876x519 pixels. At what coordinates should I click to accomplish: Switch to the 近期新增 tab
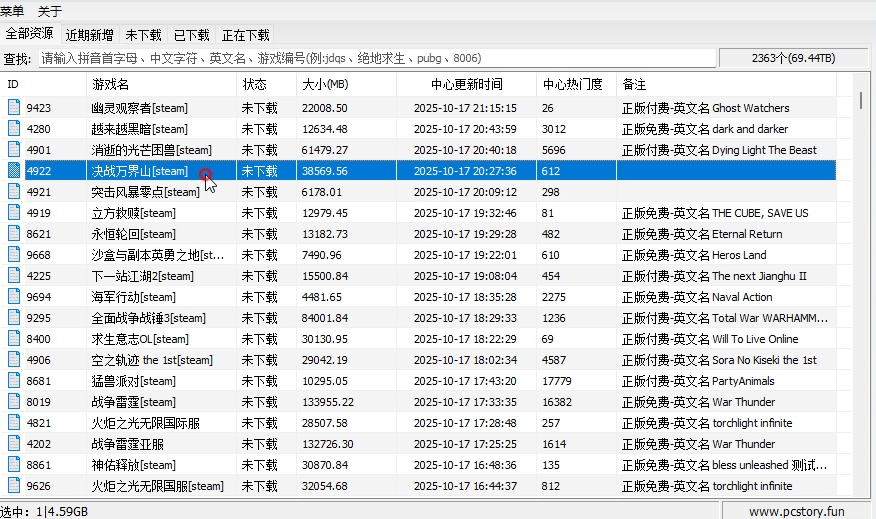(89, 35)
